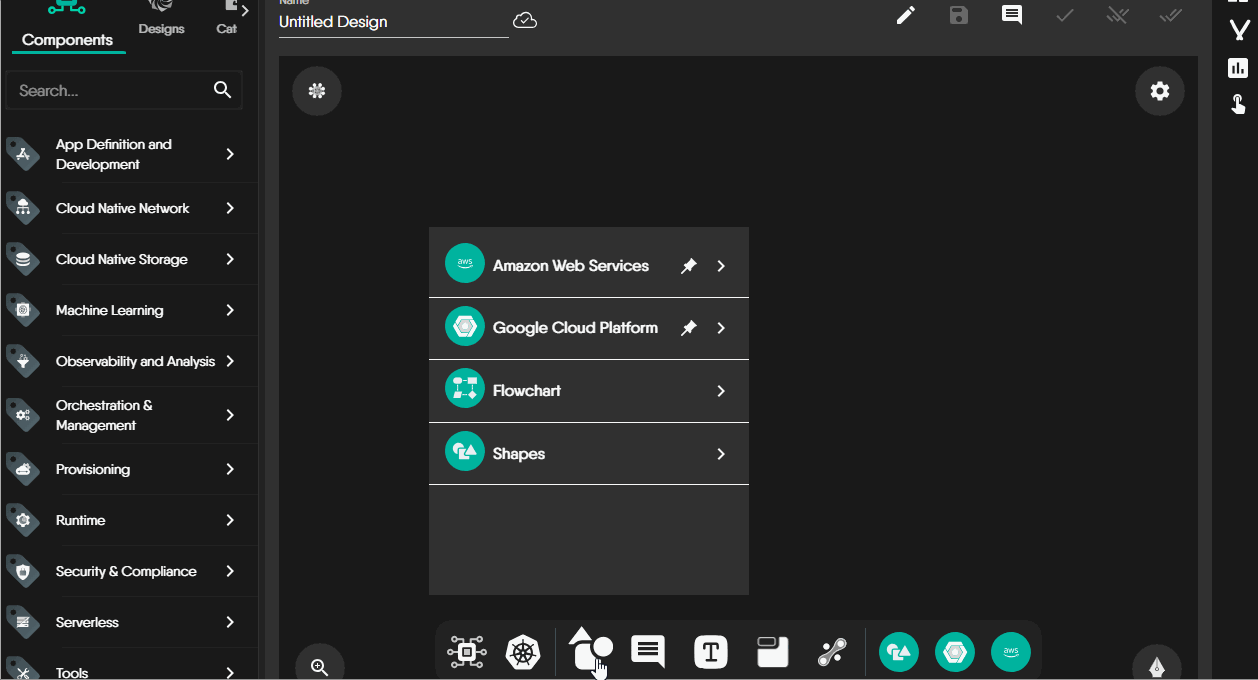Click the zoom magnifier button on canvas
This screenshot has height=680, width=1258.
tap(320, 667)
